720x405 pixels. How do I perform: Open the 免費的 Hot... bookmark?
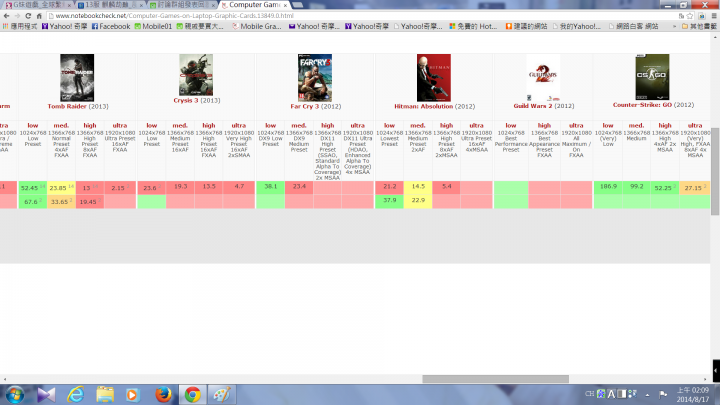click(473, 27)
